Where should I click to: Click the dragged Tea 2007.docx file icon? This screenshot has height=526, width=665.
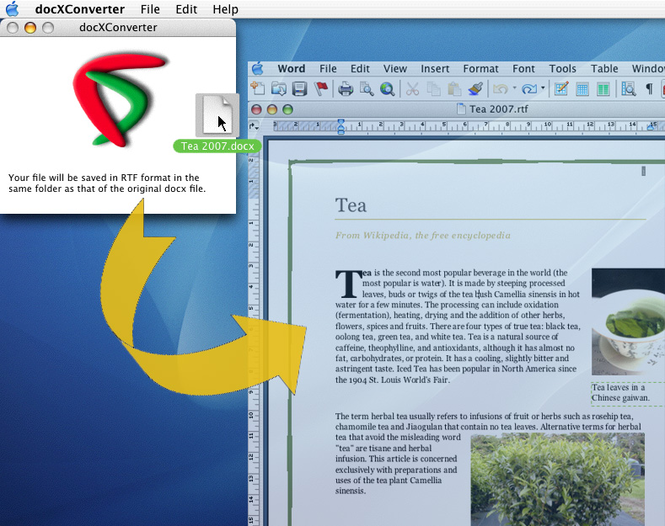[x=217, y=115]
